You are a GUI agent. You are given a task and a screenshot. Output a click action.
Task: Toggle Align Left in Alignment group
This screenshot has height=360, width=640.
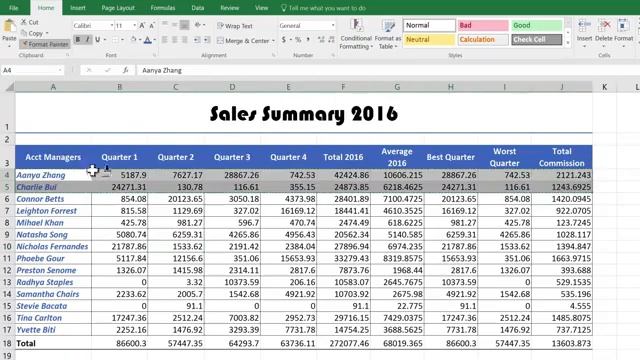164,40
